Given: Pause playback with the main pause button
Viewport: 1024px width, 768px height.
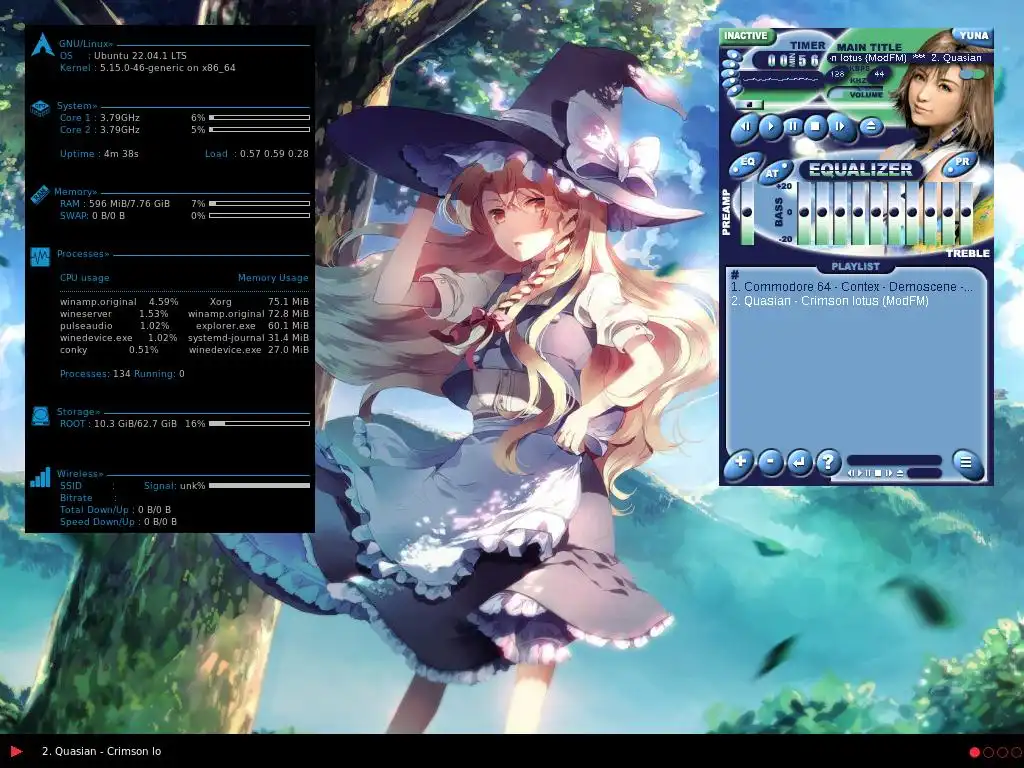Looking at the screenshot, I should 793,125.
